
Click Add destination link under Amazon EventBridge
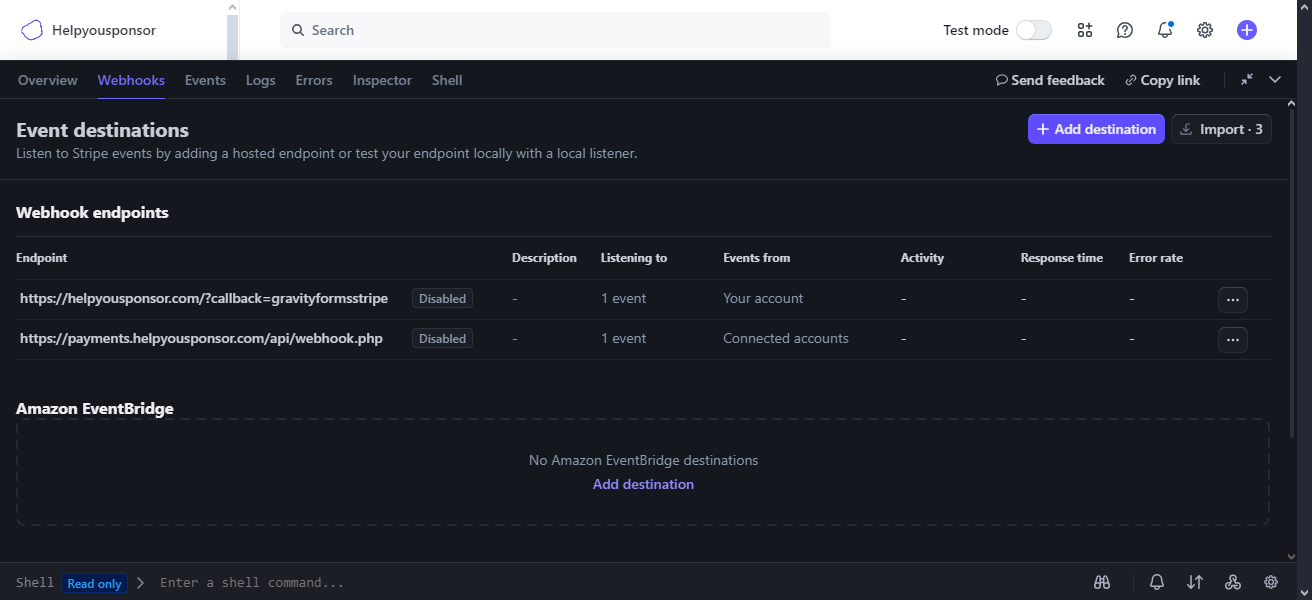643,484
